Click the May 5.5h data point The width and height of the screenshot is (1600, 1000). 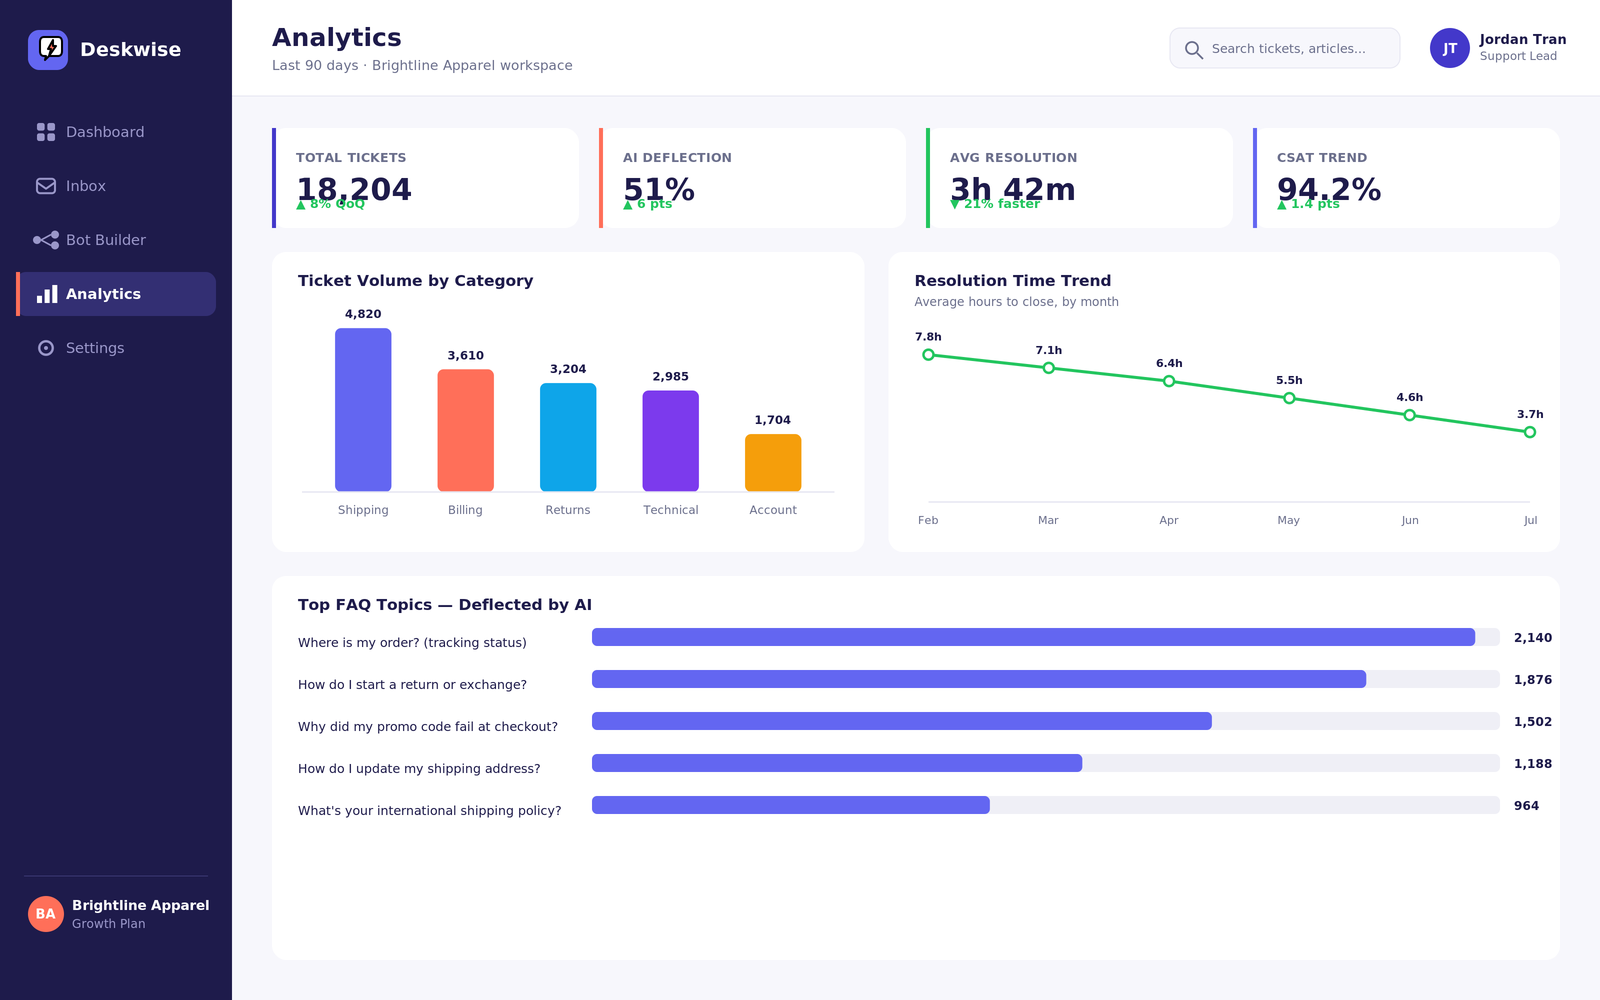coord(1289,398)
